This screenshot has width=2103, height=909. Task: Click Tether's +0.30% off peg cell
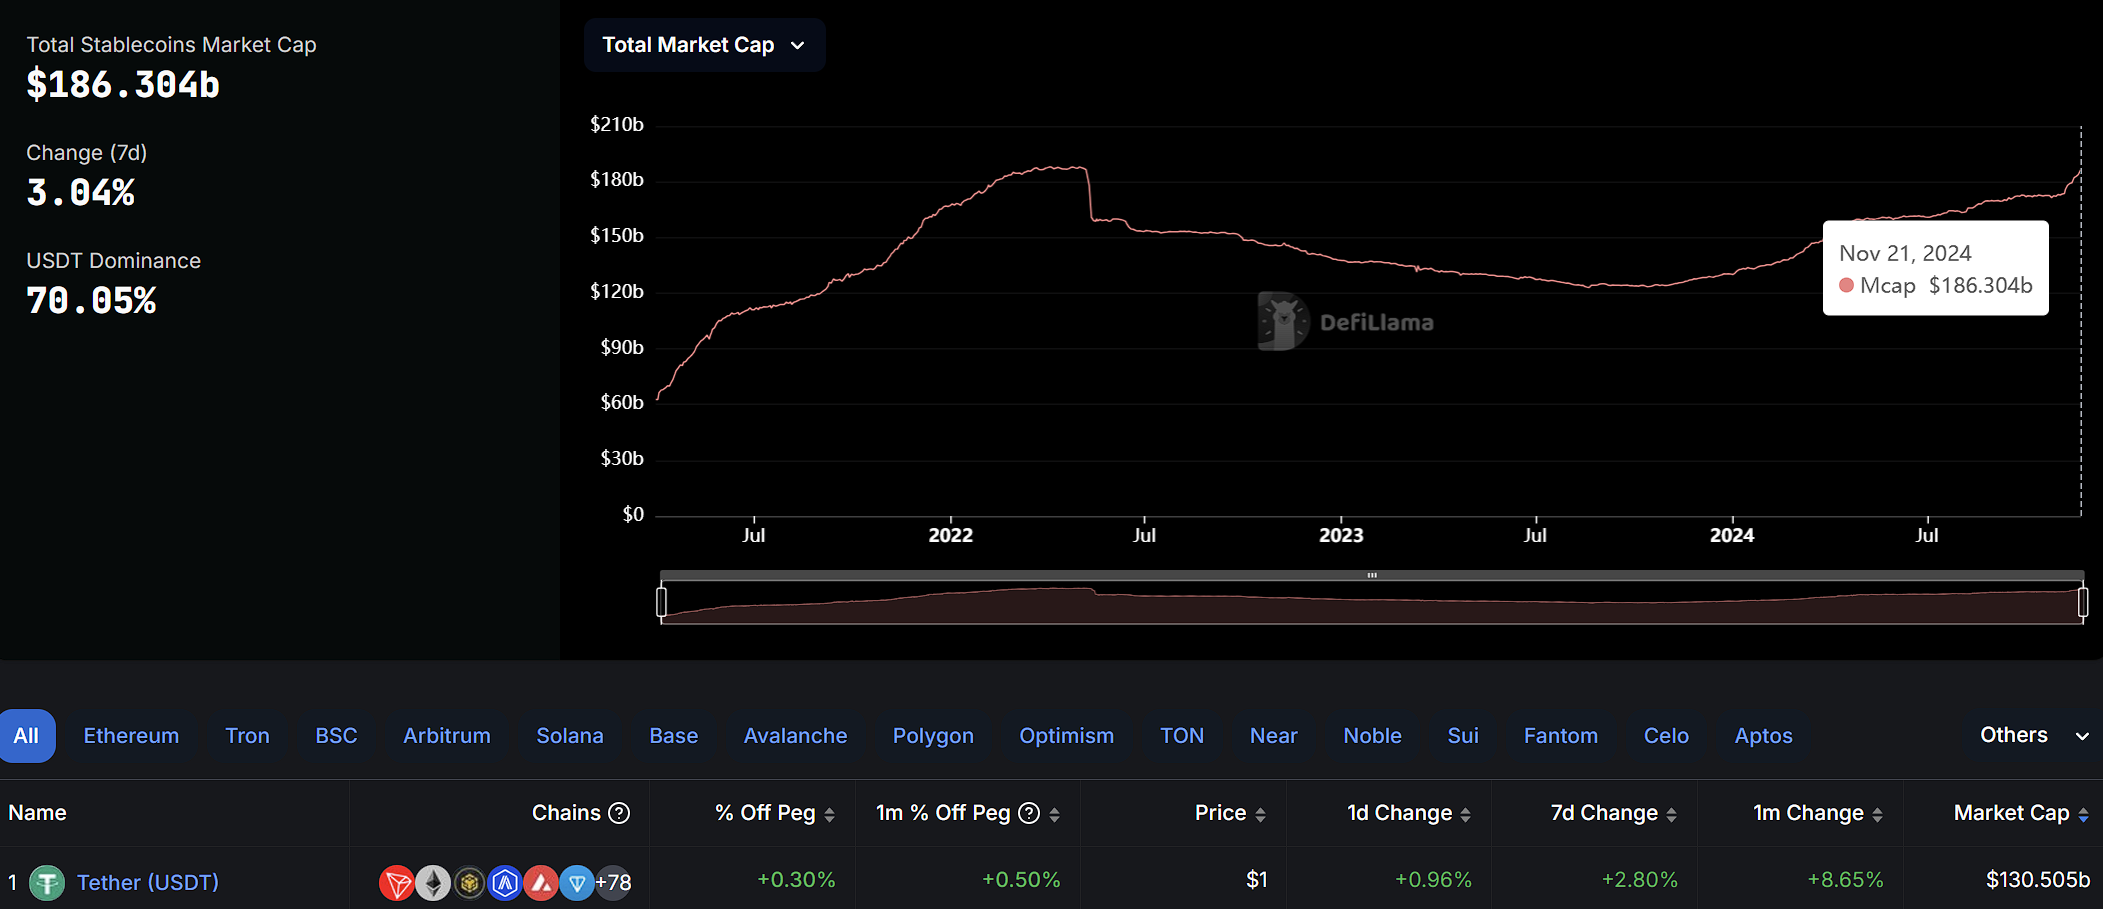click(796, 880)
